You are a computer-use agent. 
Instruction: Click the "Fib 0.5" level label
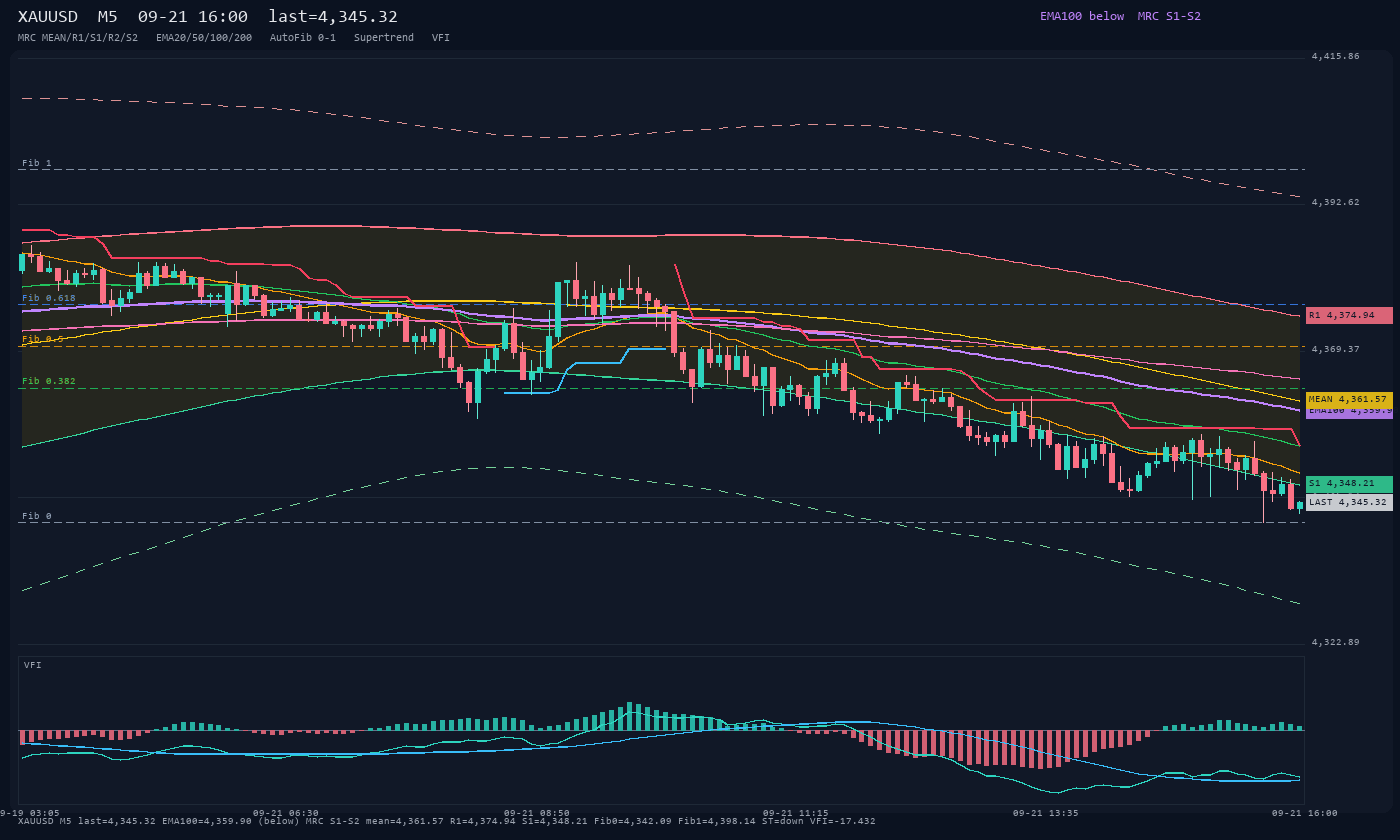(43, 340)
